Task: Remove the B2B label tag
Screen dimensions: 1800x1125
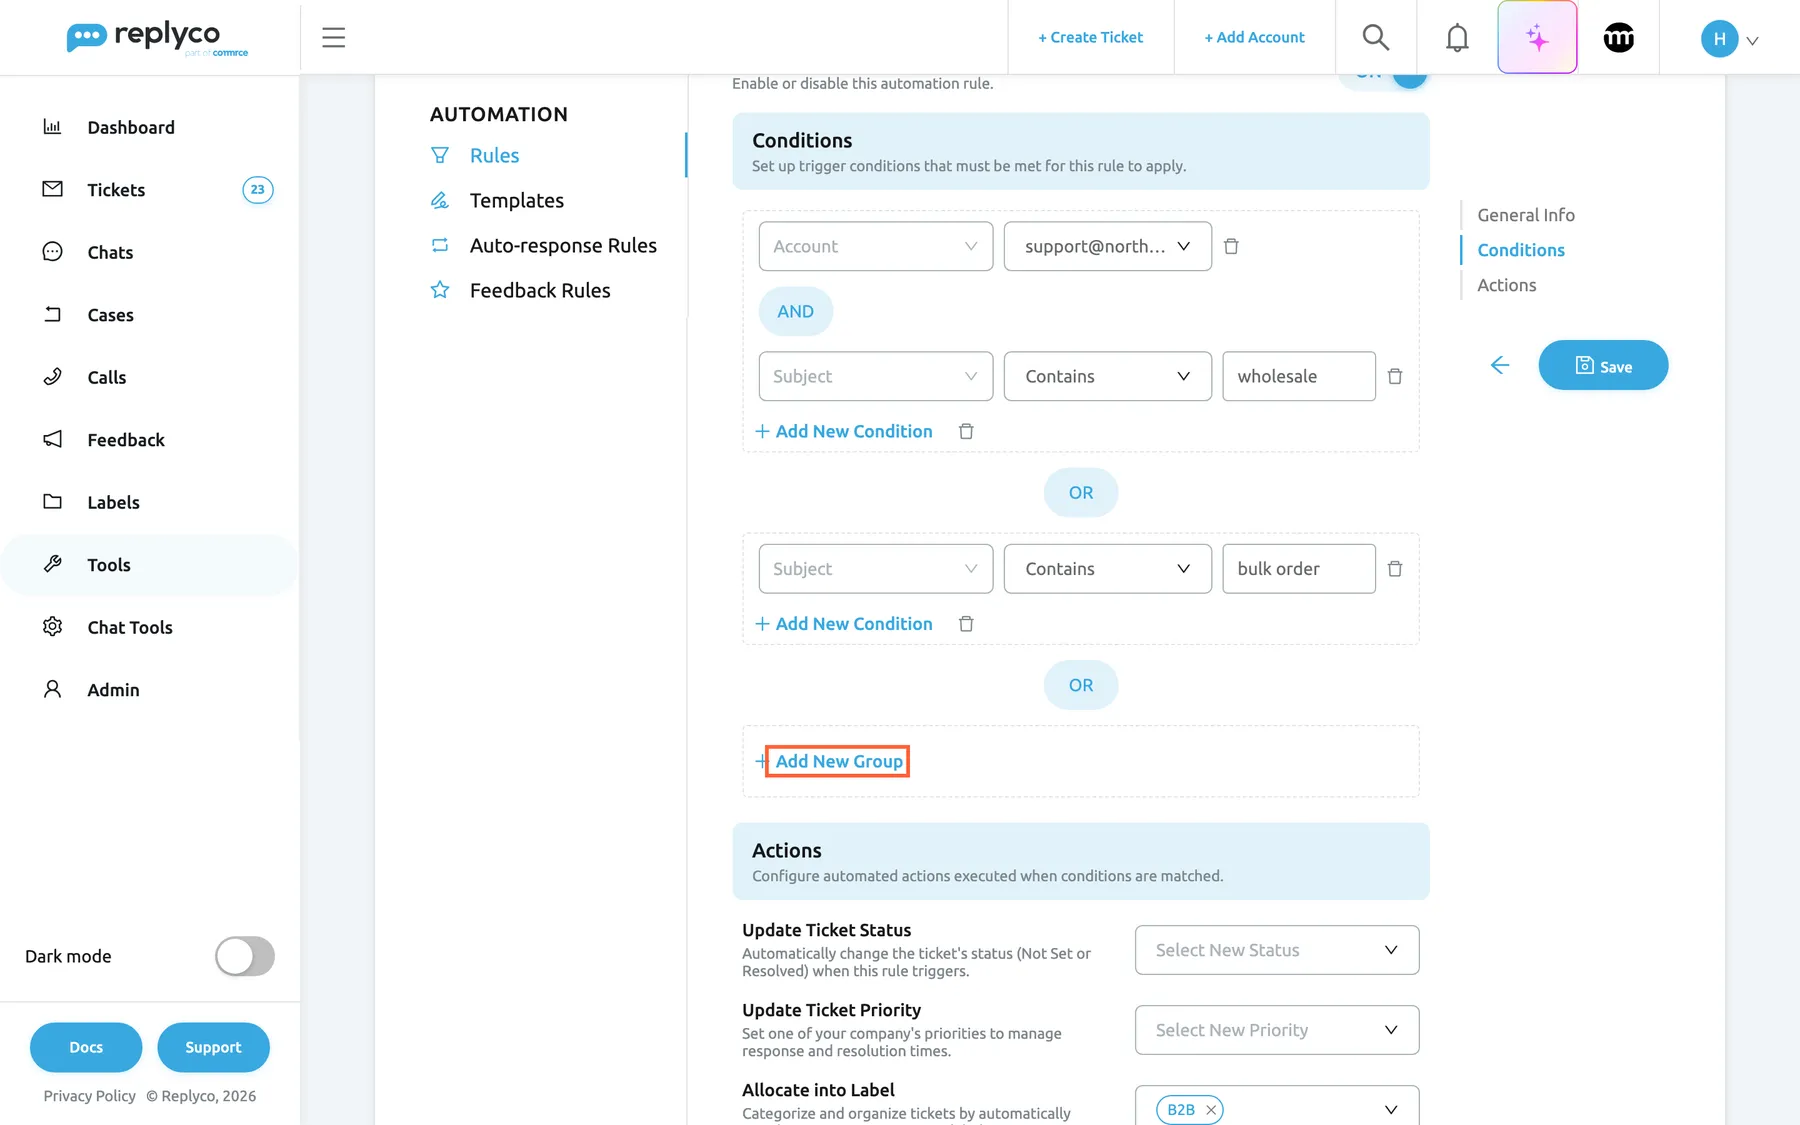Action: [x=1211, y=1110]
